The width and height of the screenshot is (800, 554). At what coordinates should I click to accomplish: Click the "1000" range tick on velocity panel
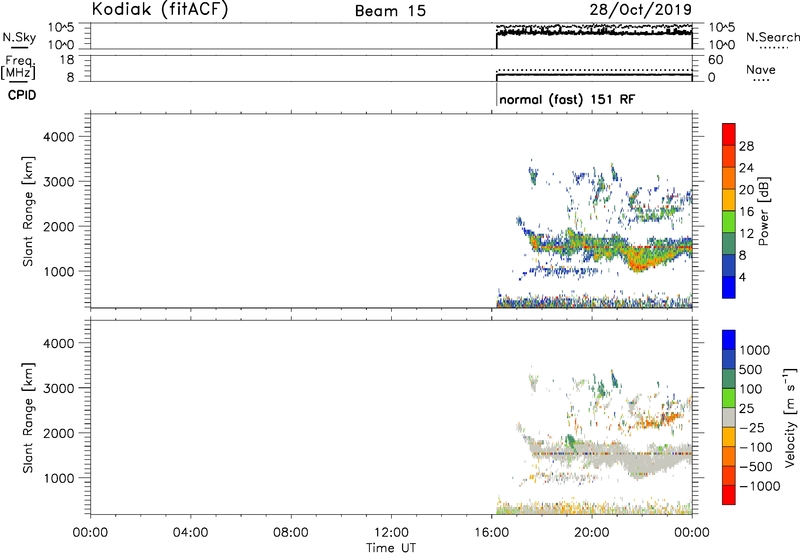click(x=59, y=478)
